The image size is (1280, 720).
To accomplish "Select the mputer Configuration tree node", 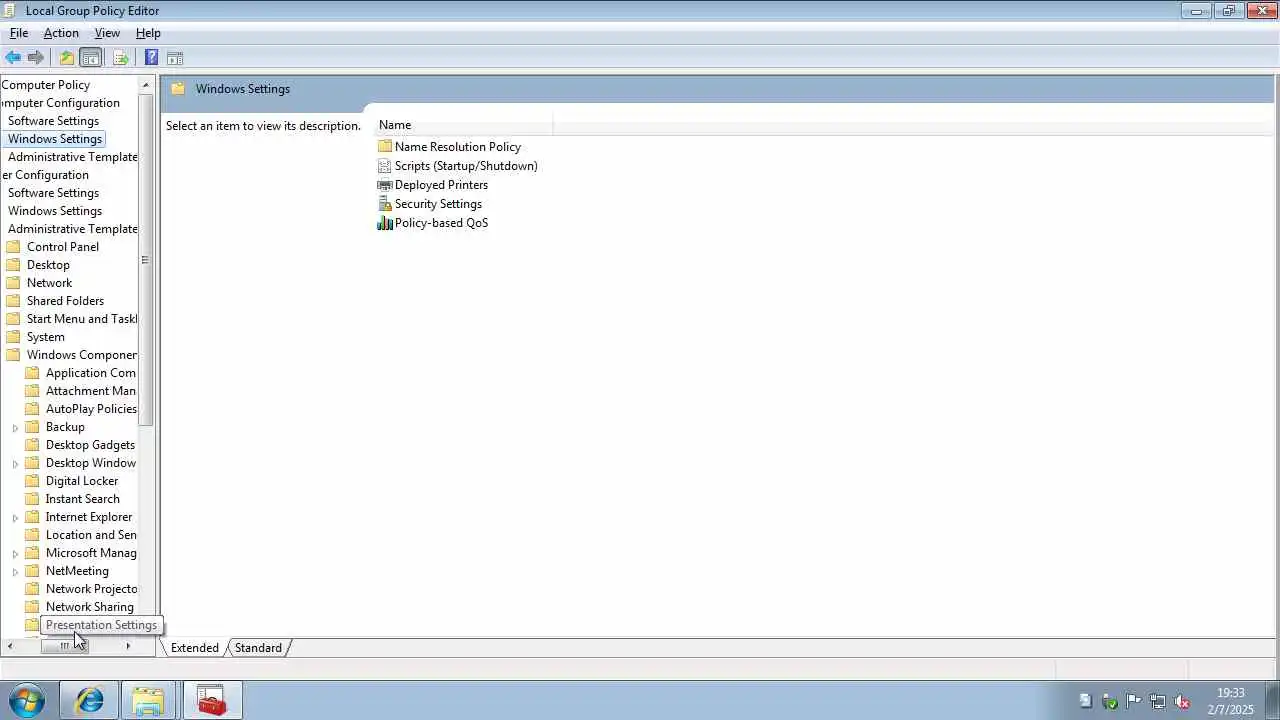I will click(60, 103).
